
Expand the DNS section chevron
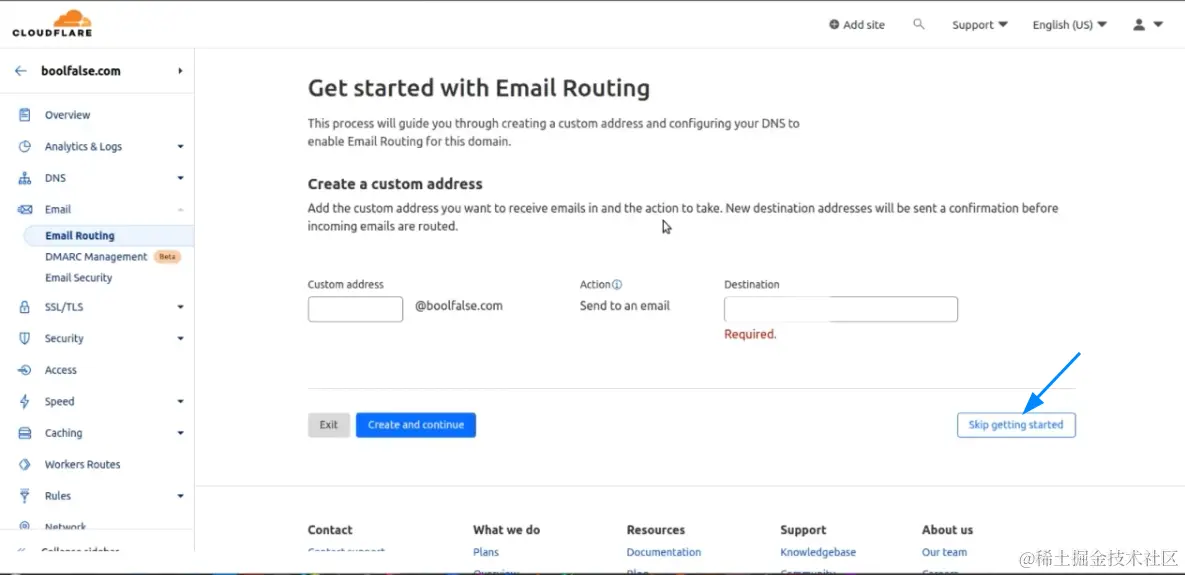click(181, 178)
